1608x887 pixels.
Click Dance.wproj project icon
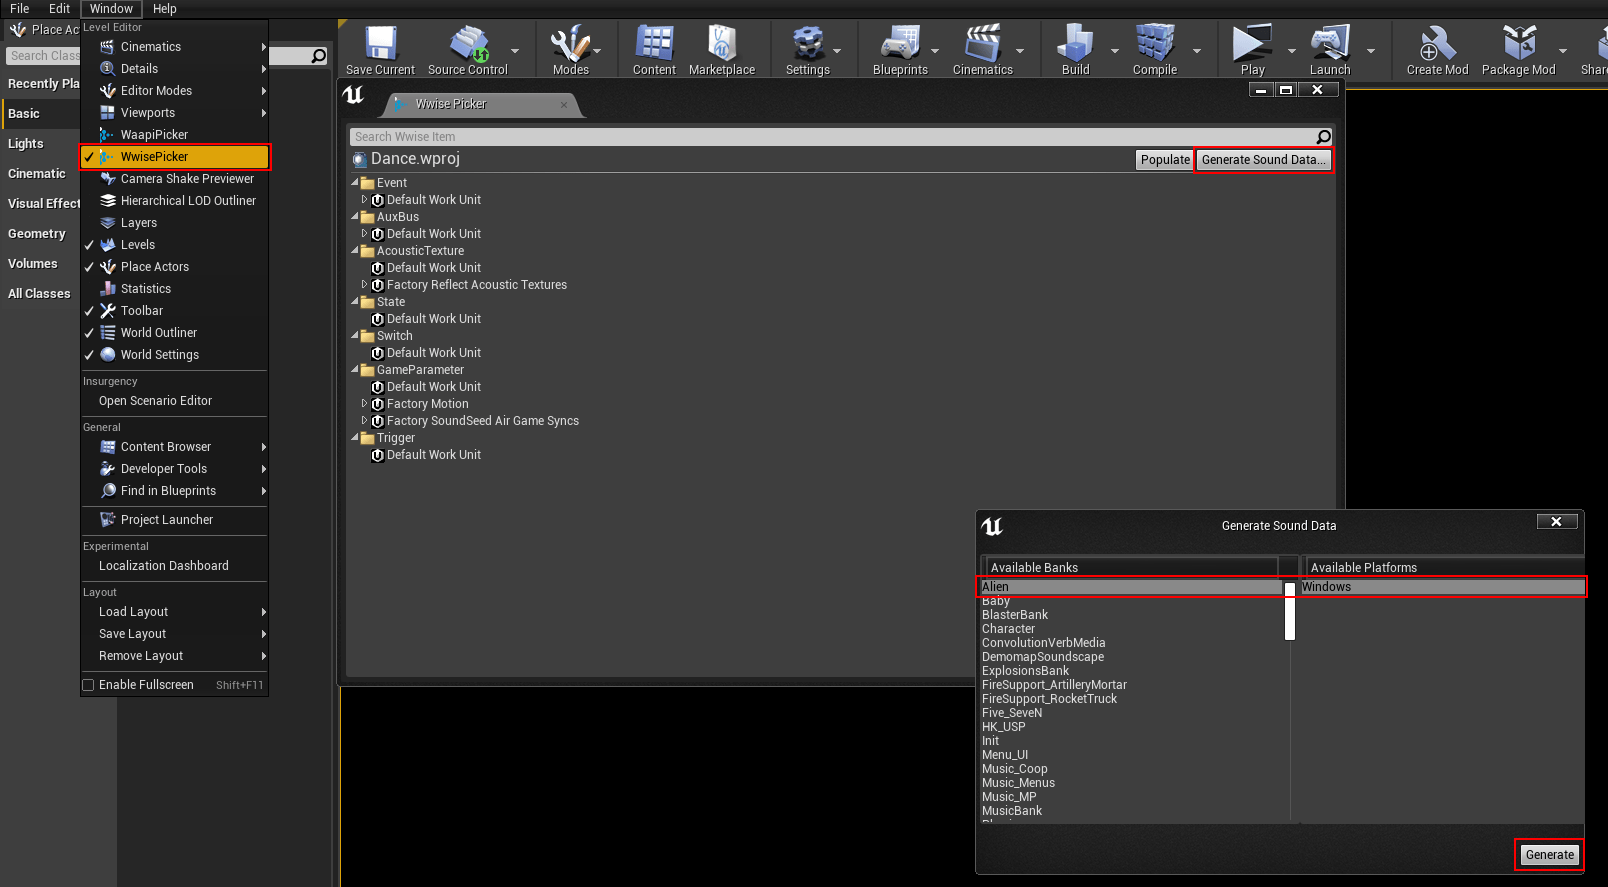click(360, 159)
